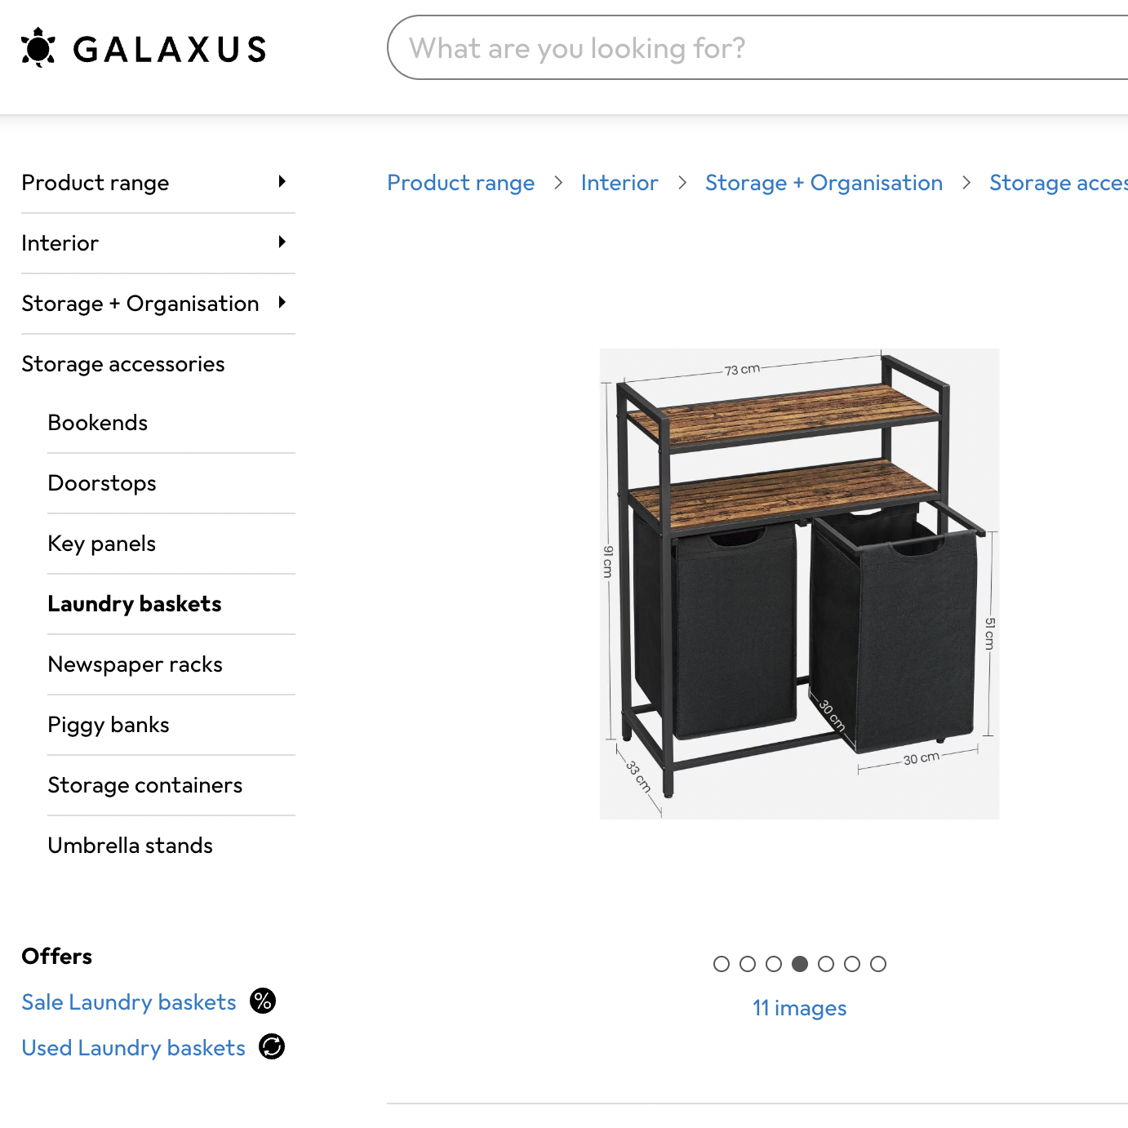Select the first image carousel dot
The image size is (1128, 1128).
721,964
